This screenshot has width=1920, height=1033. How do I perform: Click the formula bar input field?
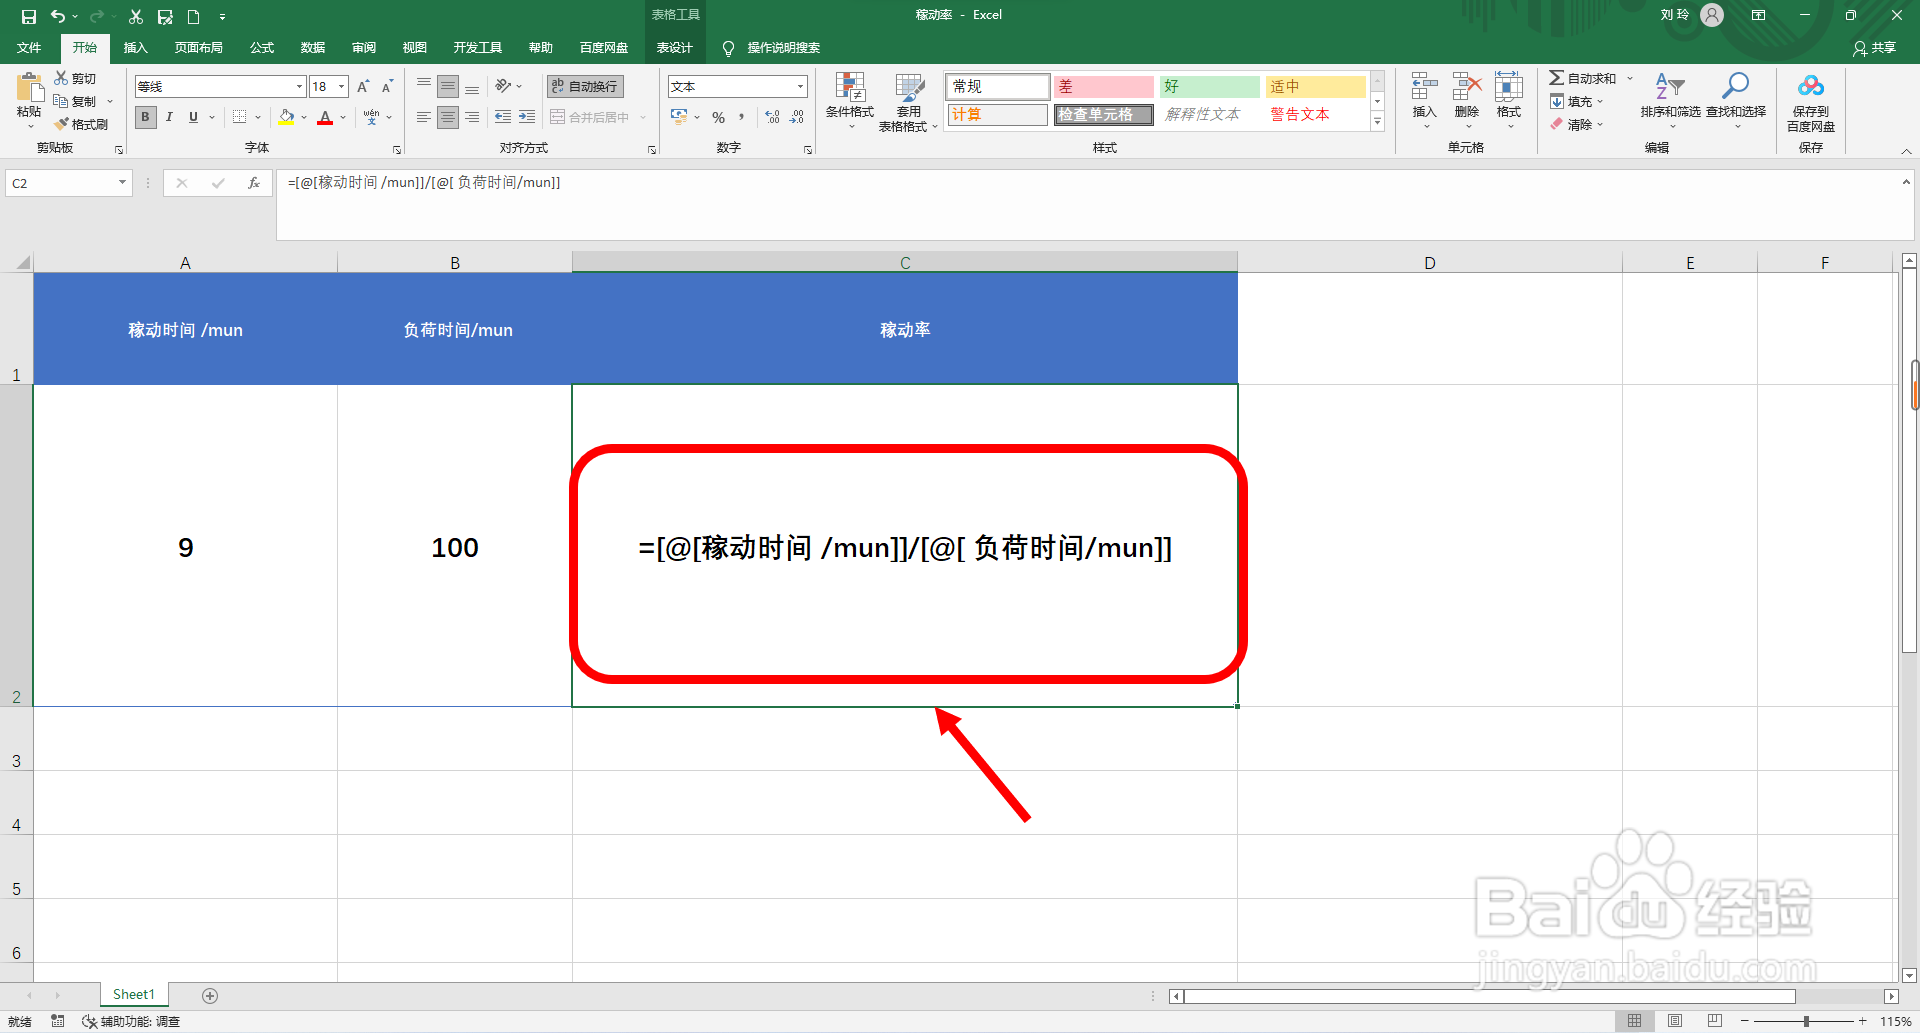(x=1088, y=205)
